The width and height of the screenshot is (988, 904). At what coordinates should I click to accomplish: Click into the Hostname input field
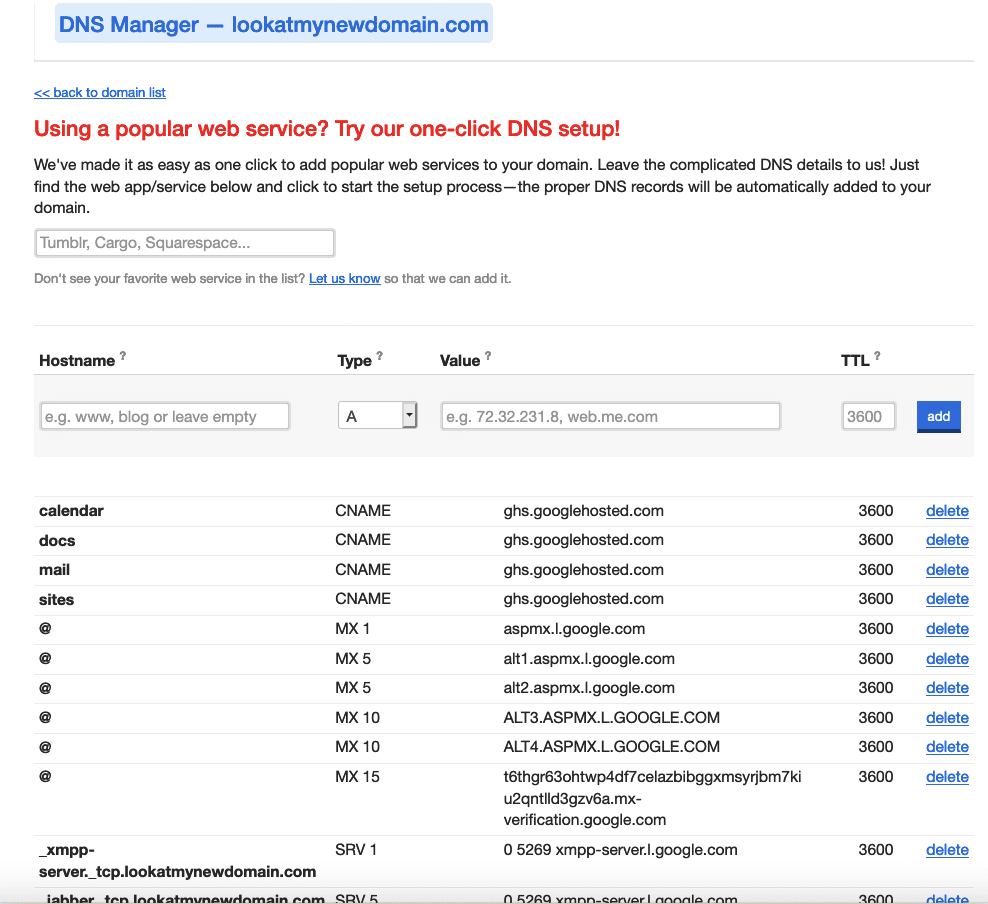pos(165,416)
